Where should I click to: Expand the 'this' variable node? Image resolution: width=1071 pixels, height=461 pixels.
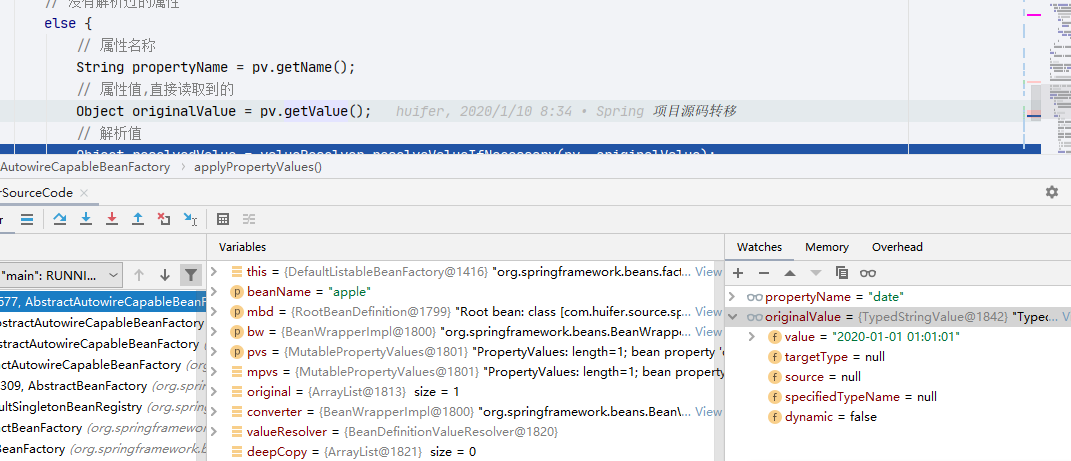[x=214, y=272]
